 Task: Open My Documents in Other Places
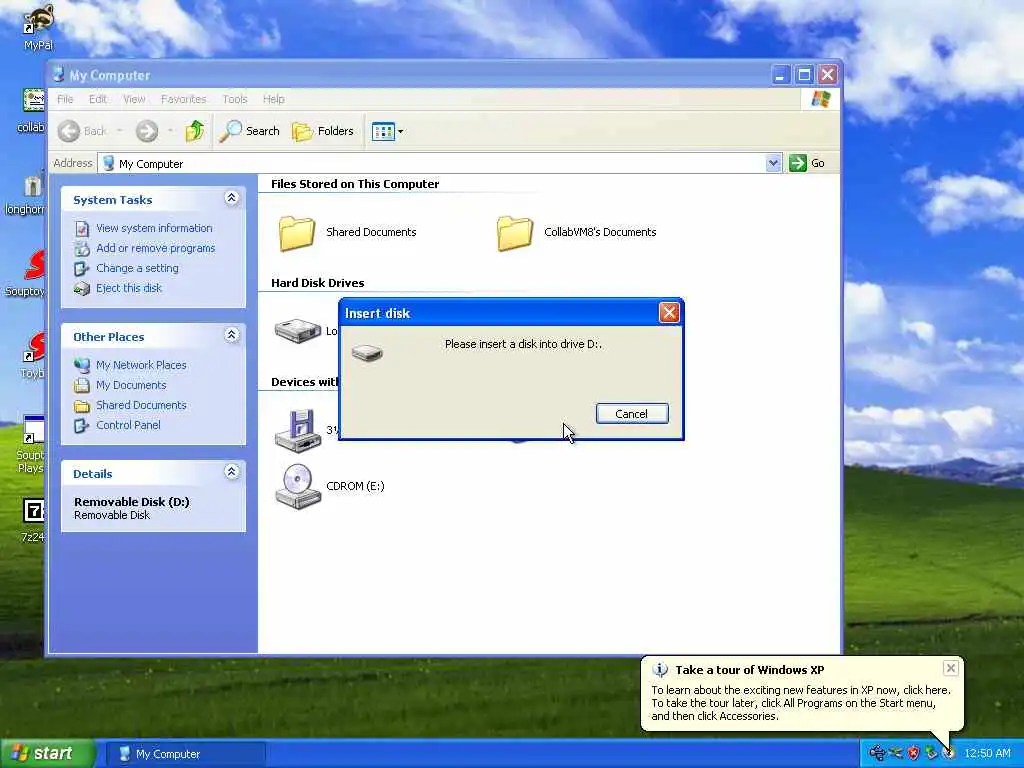tap(131, 385)
